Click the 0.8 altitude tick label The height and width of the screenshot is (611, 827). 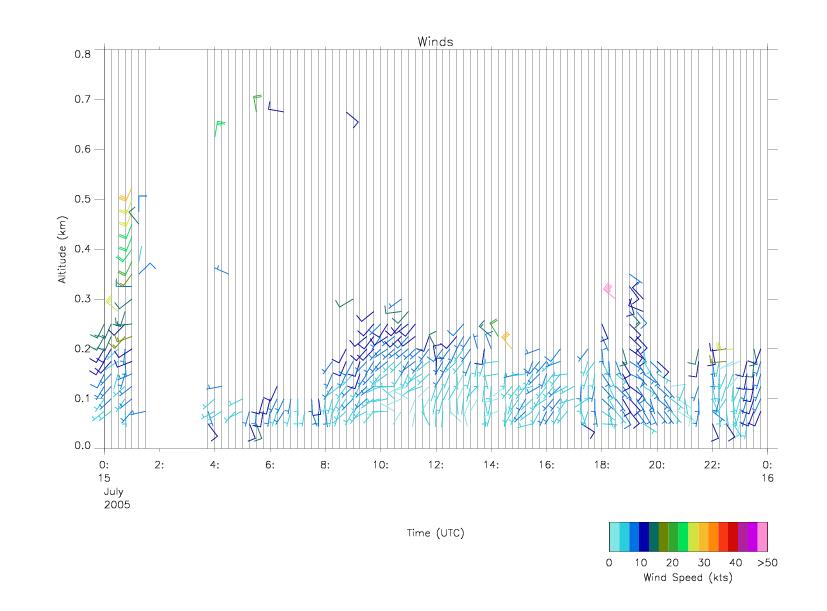[x=82, y=54]
